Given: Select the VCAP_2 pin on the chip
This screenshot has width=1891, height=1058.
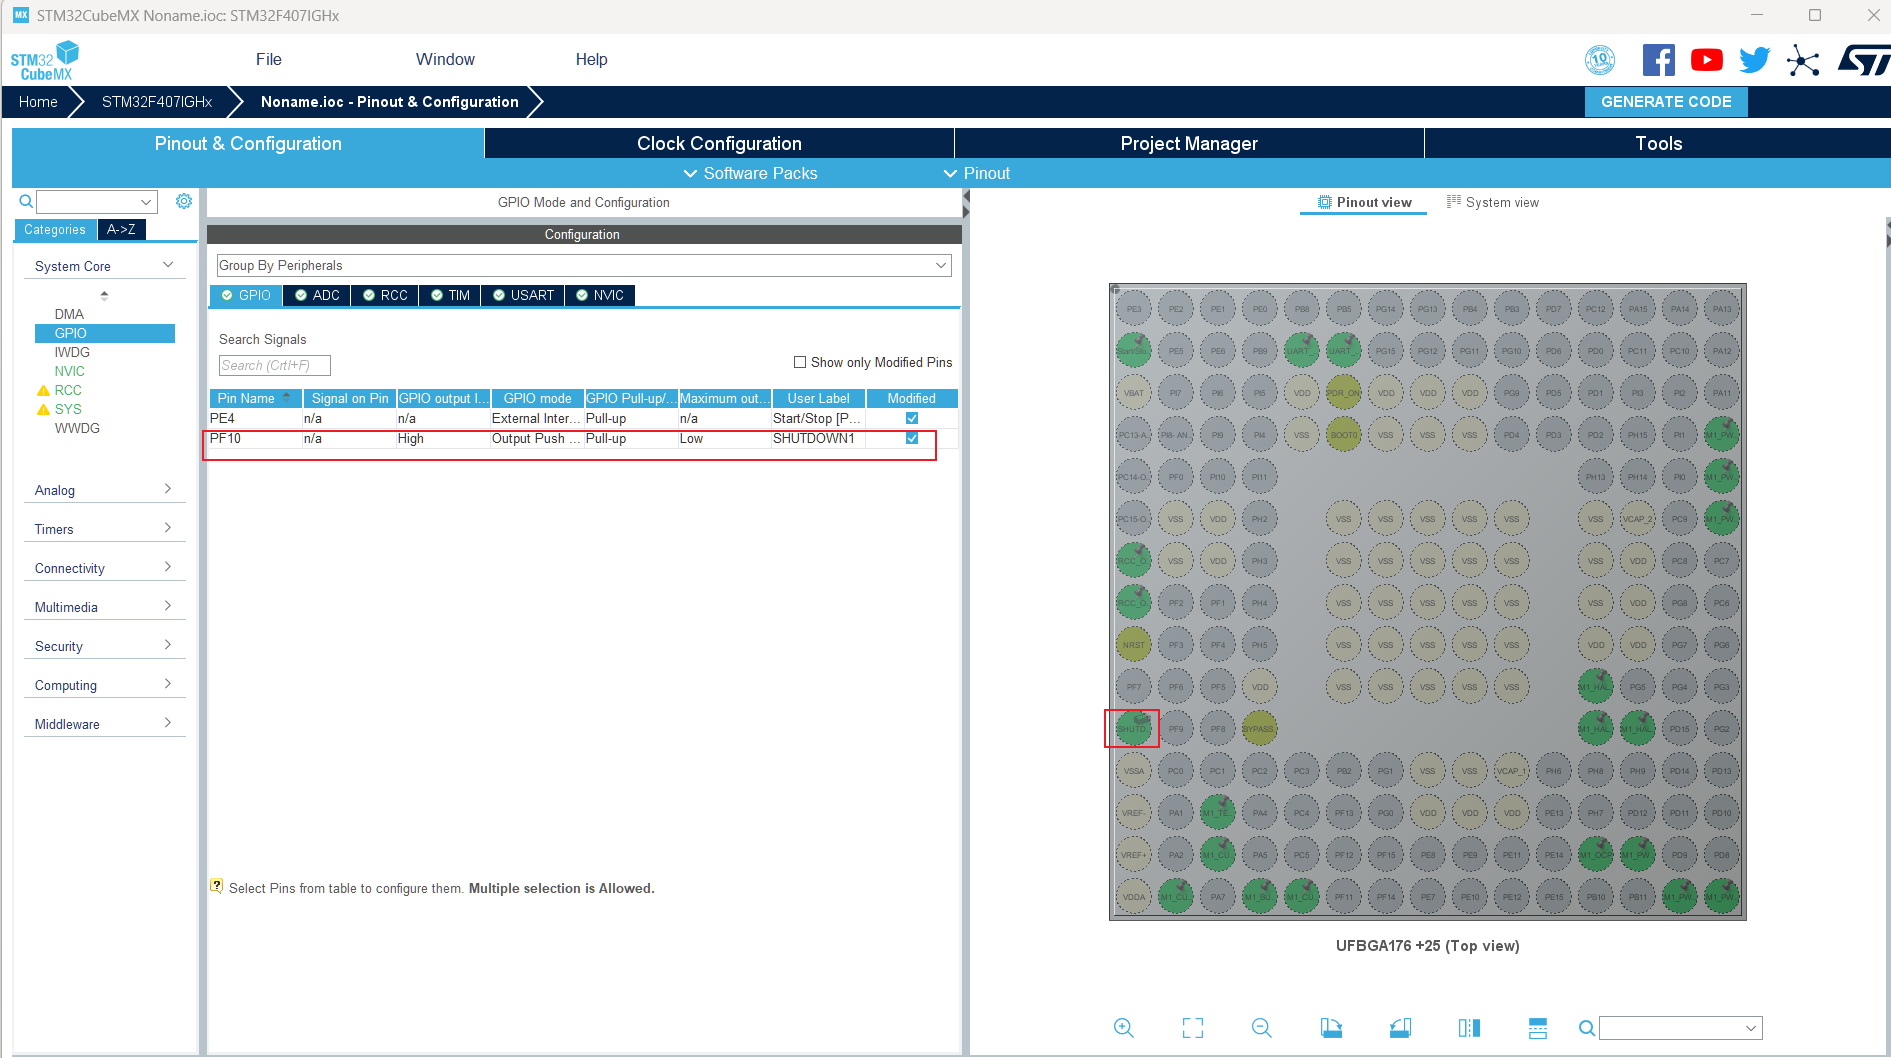Looking at the screenshot, I should (x=1638, y=519).
